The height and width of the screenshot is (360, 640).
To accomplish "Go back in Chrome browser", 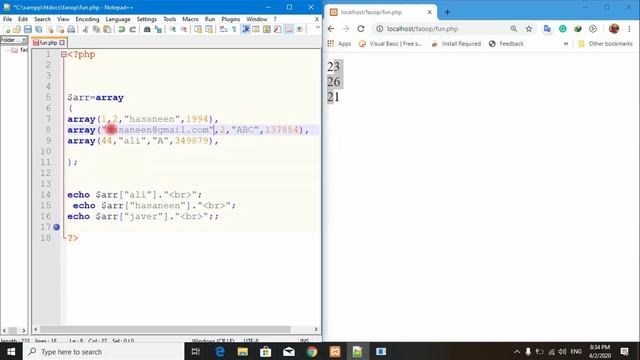I will [331, 29].
